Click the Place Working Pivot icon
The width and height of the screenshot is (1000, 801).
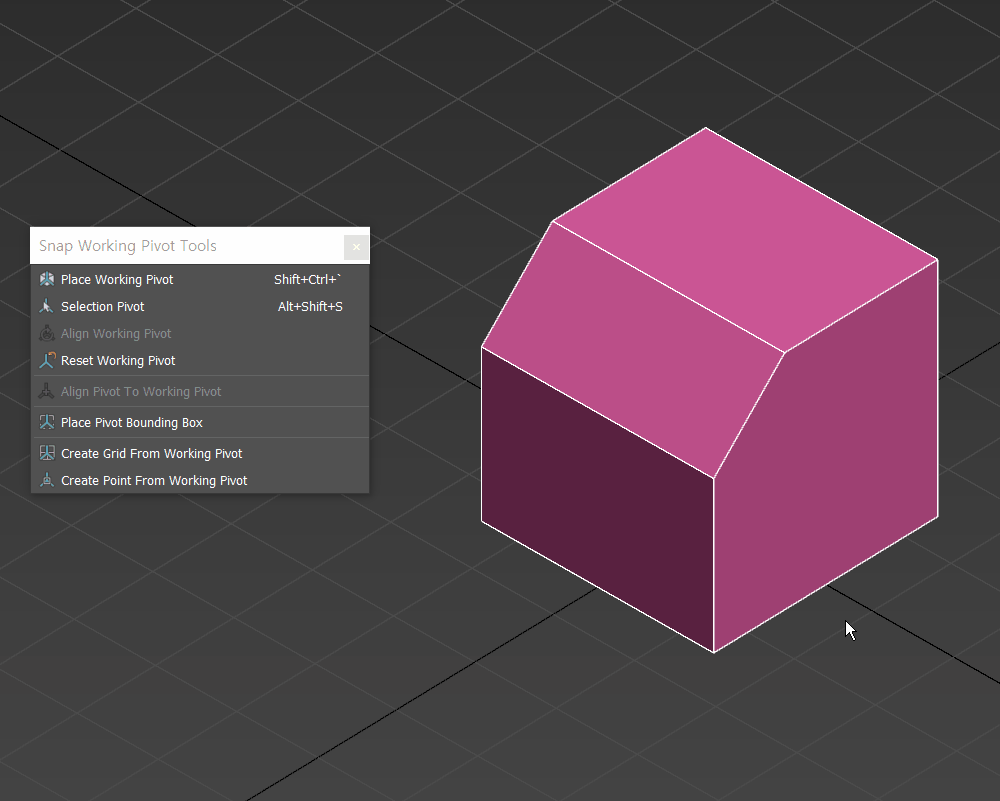(x=47, y=279)
